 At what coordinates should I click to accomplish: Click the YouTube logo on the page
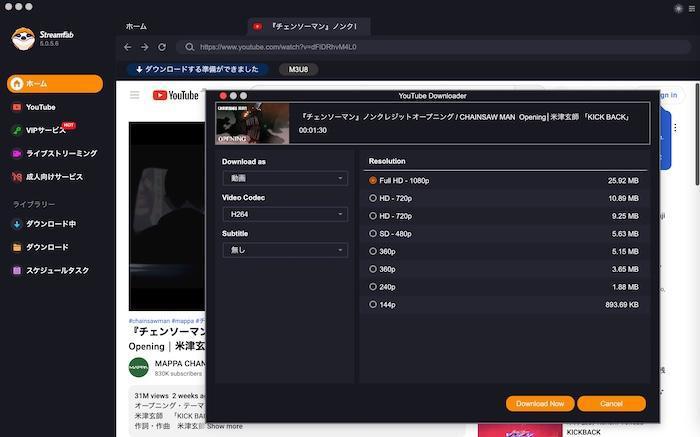(x=175, y=95)
